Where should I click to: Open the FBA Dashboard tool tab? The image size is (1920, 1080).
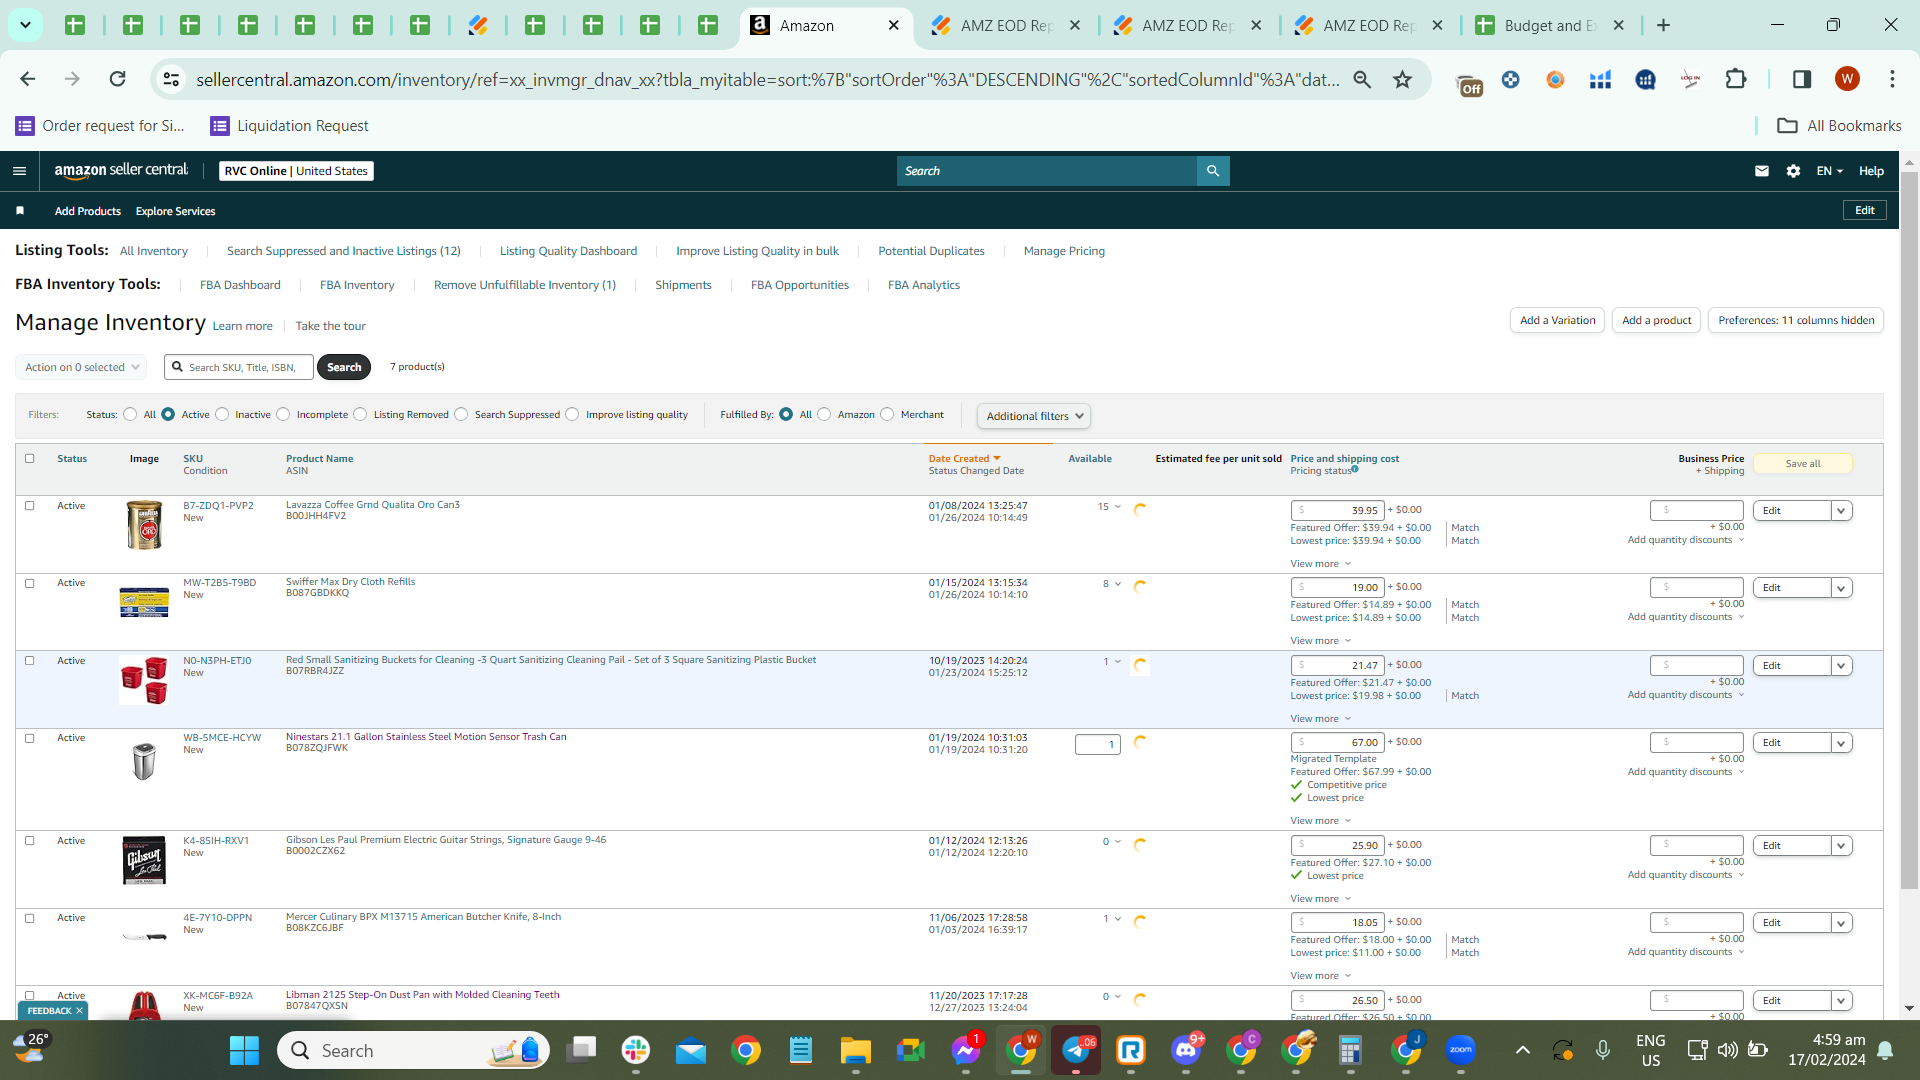[240, 285]
